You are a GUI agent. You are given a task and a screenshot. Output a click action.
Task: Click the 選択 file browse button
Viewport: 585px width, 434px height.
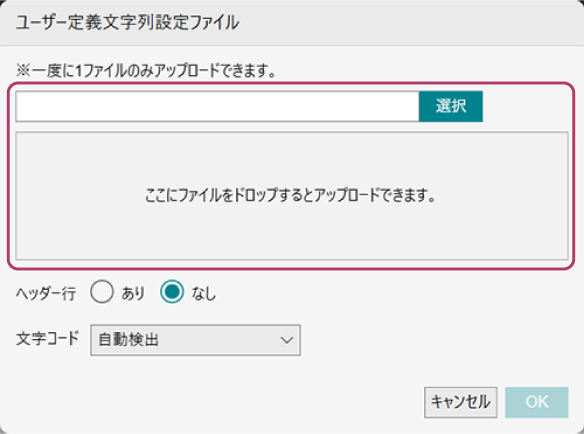(x=451, y=106)
